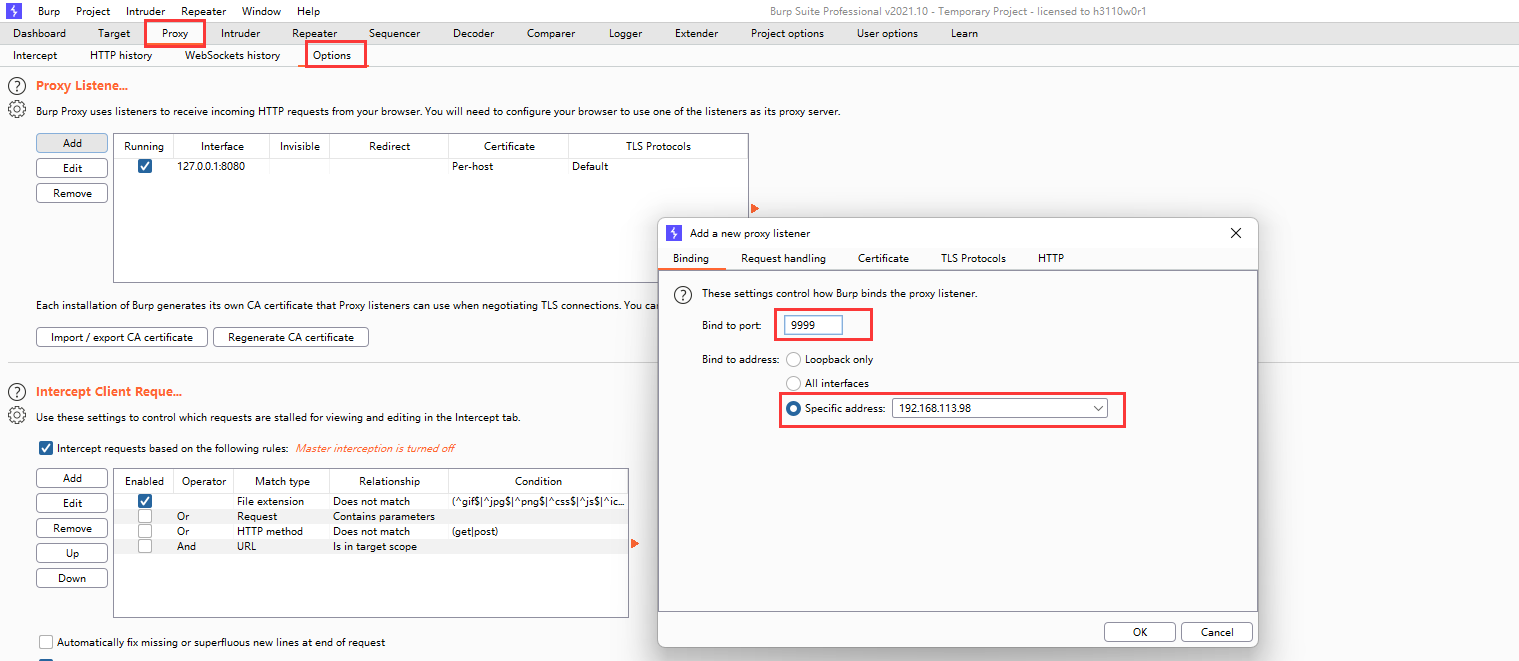Open the Repeater tab in main toolbar
The image size is (1519, 661).
(314, 33)
